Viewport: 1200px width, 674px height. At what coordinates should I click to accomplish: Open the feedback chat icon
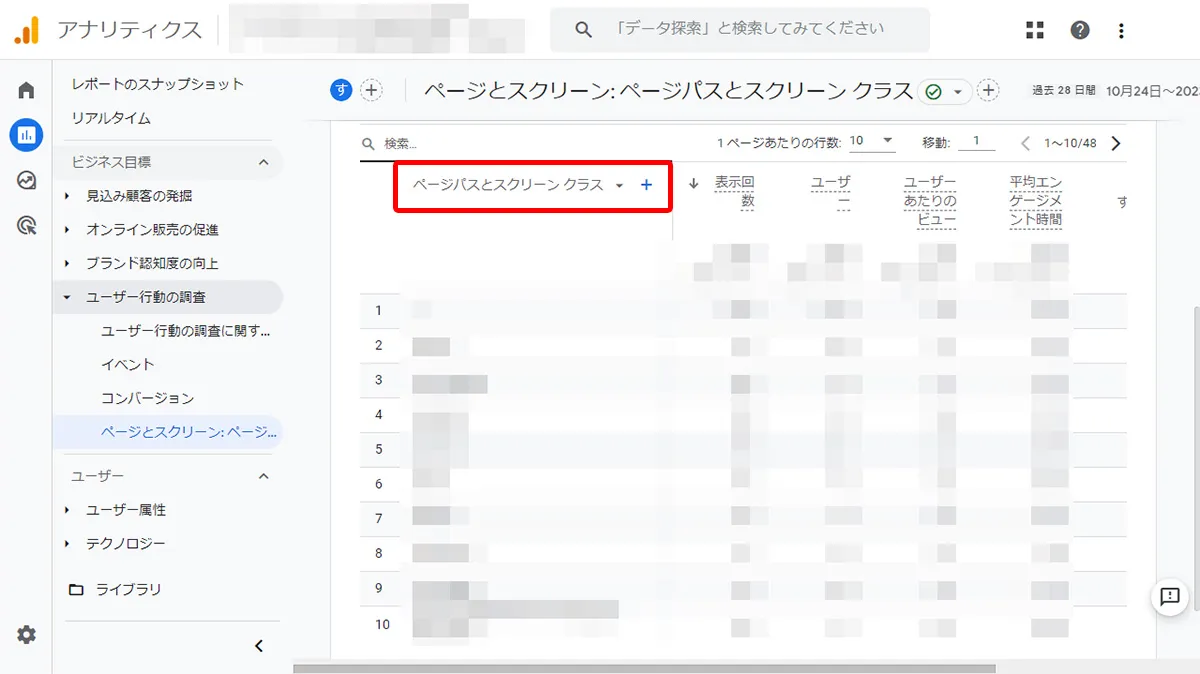click(1168, 598)
